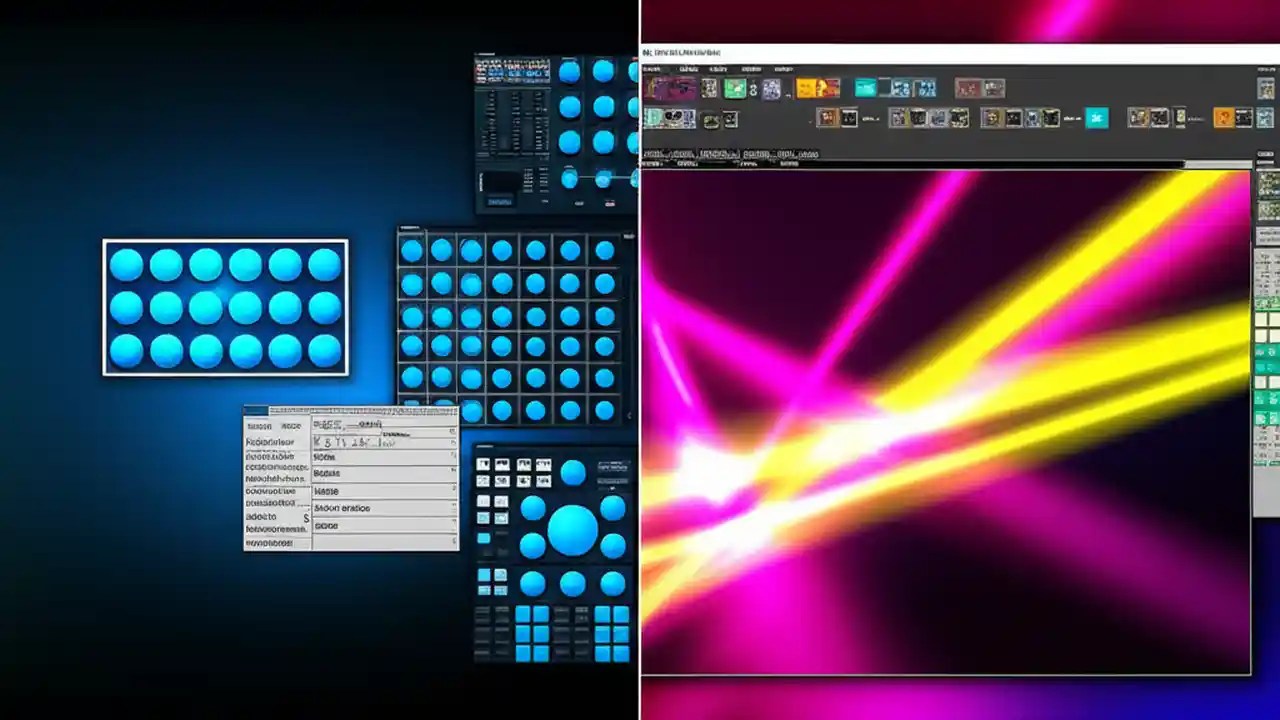This screenshot has width=1280, height=720.
Task: Switch to the leftmost tab above the toolbar strip
Action: (x=652, y=69)
